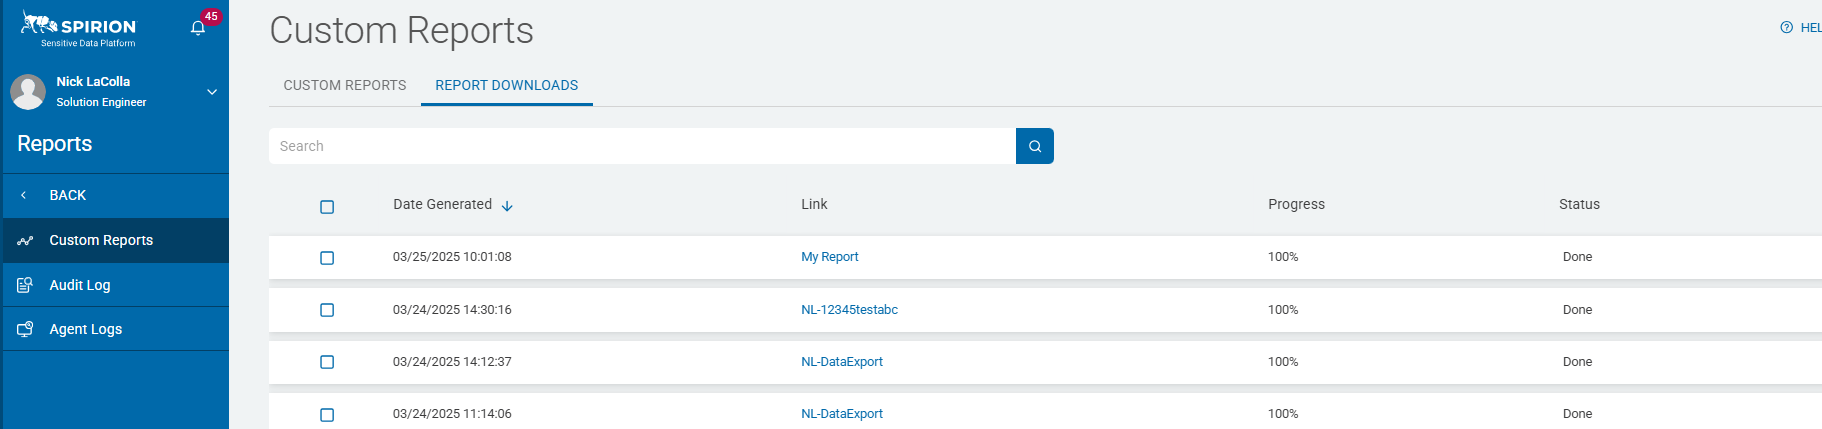
Task: Switch to the Custom Reports tab
Action: (344, 85)
